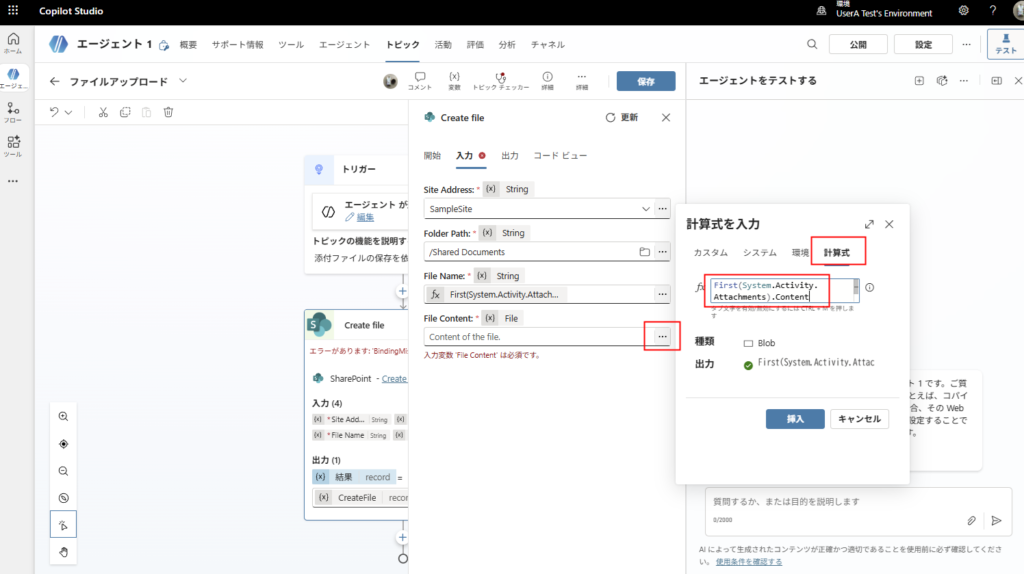The image size is (1024, 574).
Task: Open test pane more options
Action: pyautogui.click(x=964, y=81)
